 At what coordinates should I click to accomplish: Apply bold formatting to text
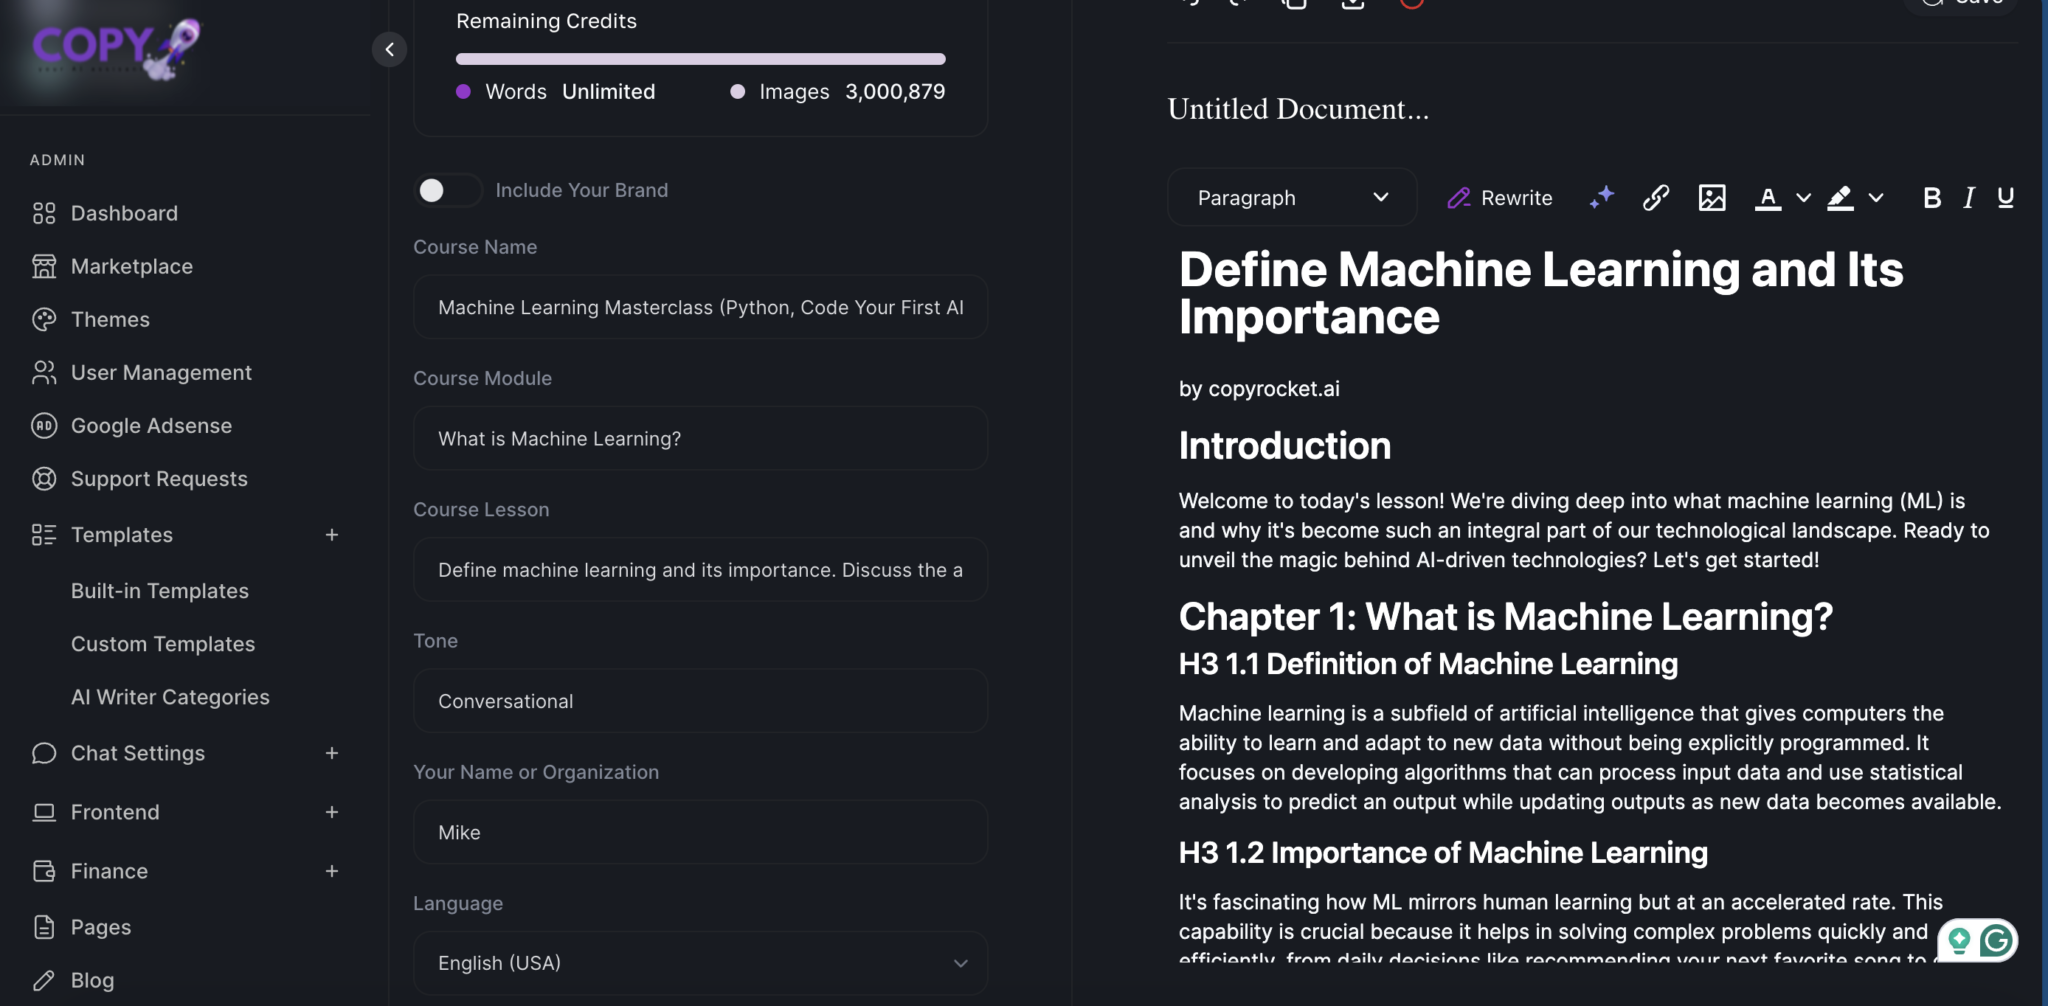(x=1931, y=198)
